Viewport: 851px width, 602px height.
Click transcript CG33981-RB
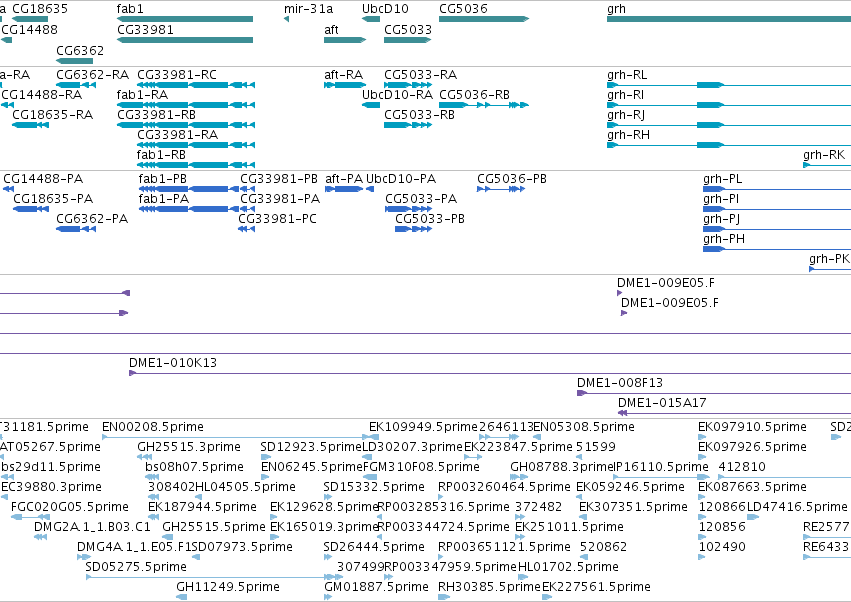pos(186,125)
